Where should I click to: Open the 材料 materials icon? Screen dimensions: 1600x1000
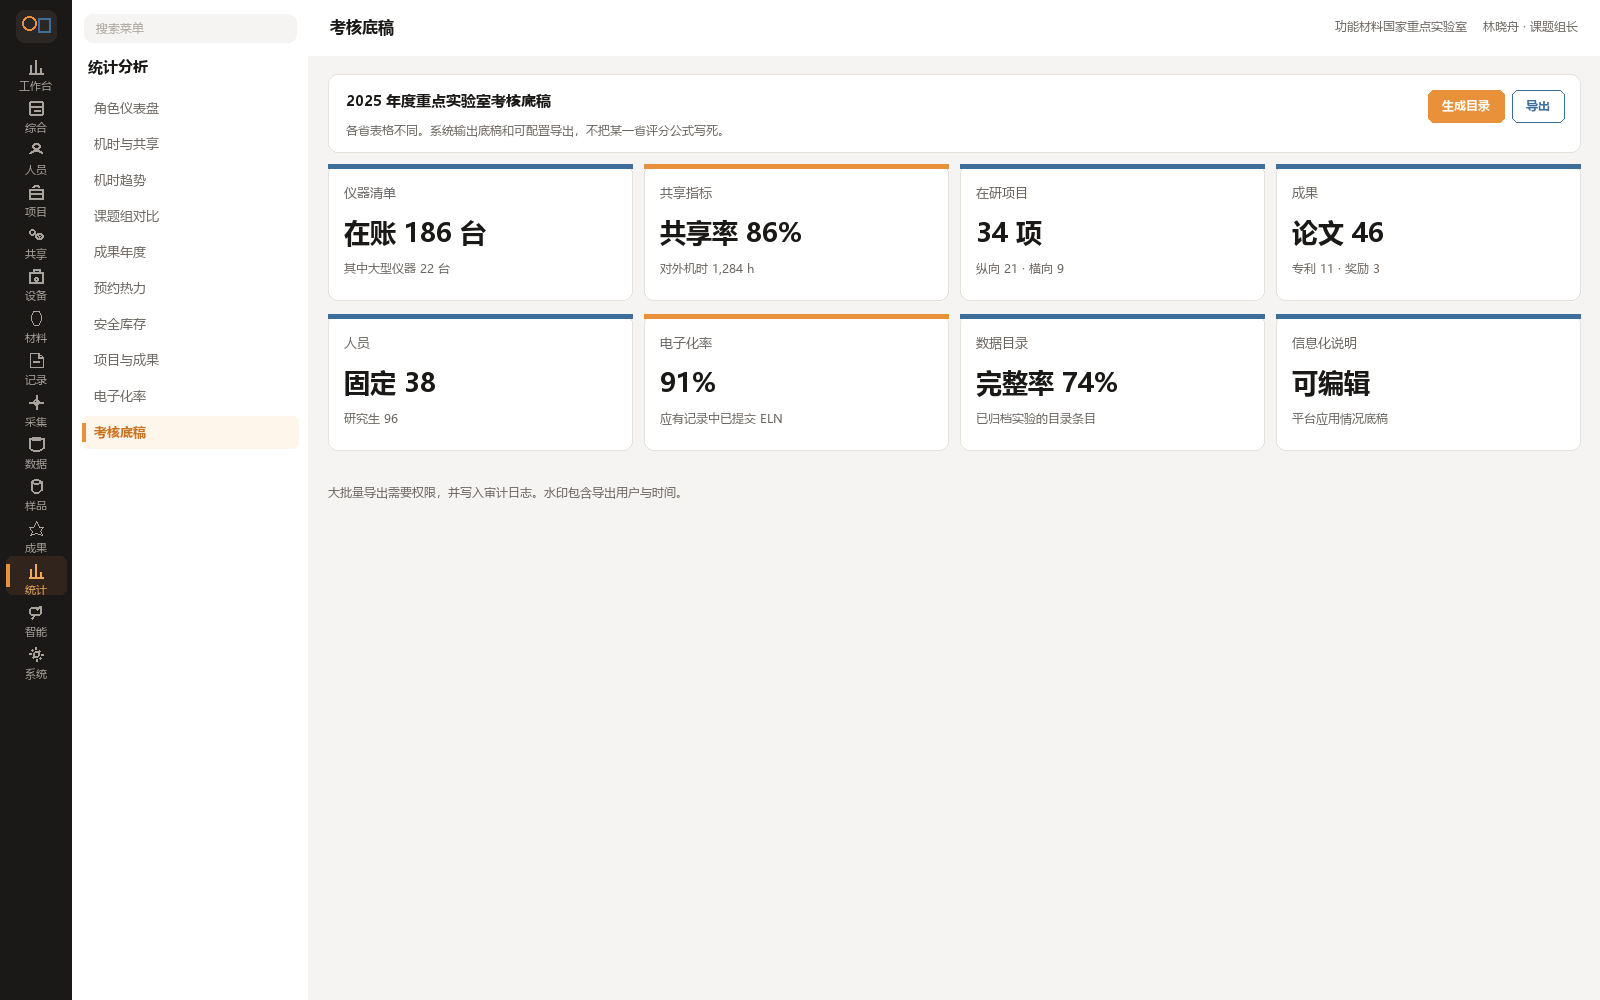coord(36,328)
